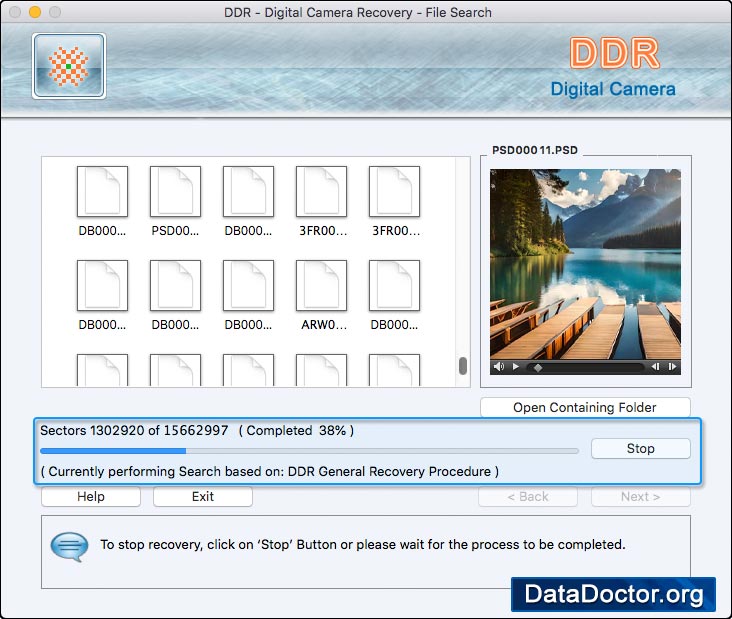Select the ARW0... file icon
Viewport: 732px width, 619px height.
321,286
